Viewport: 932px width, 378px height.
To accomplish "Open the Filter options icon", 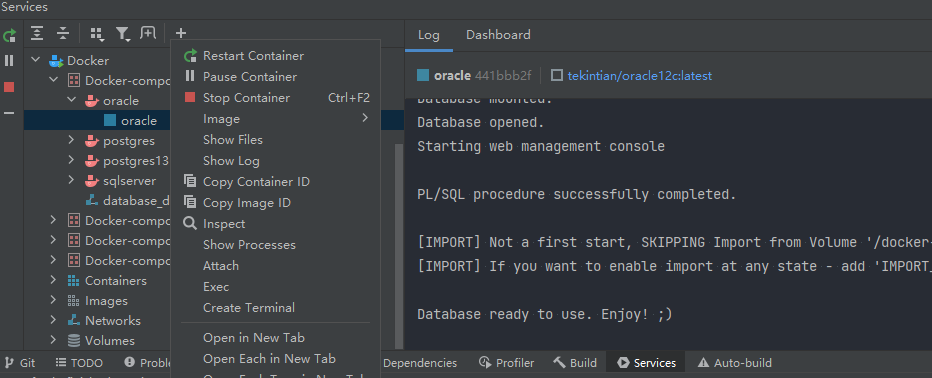I will pyautogui.click(x=123, y=34).
